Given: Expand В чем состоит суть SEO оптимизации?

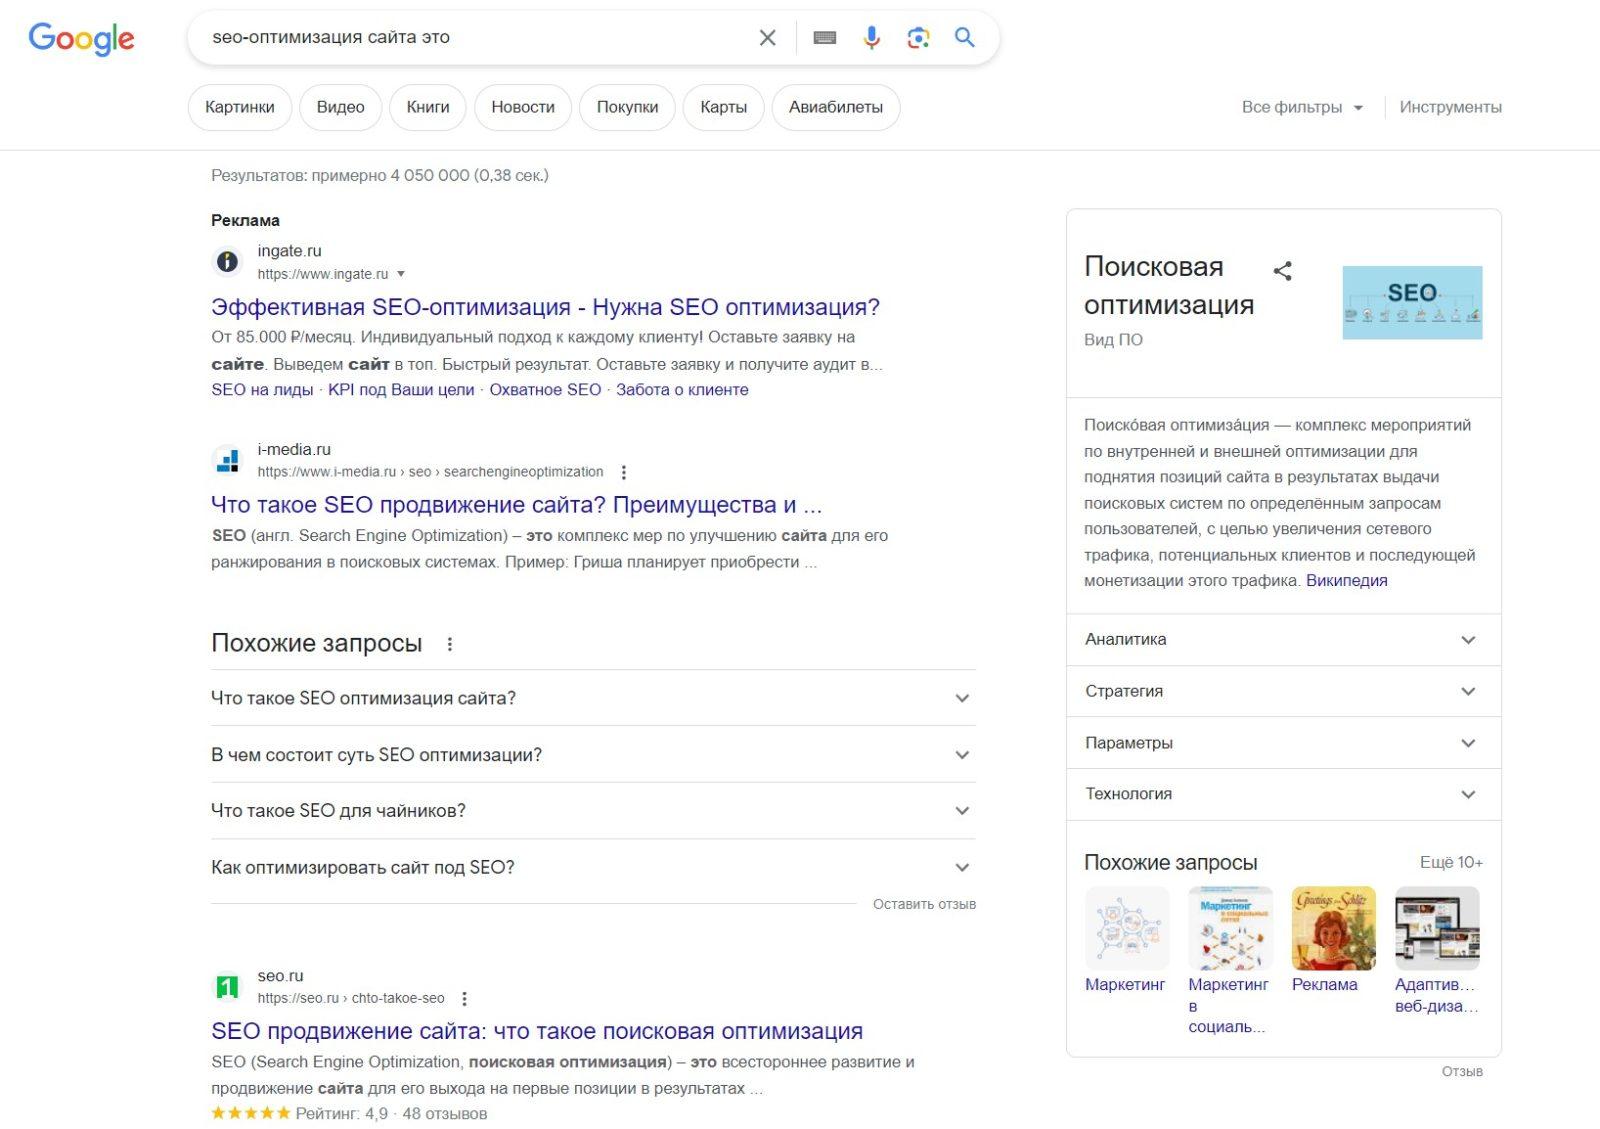Looking at the screenshot, I should point(593,755).
